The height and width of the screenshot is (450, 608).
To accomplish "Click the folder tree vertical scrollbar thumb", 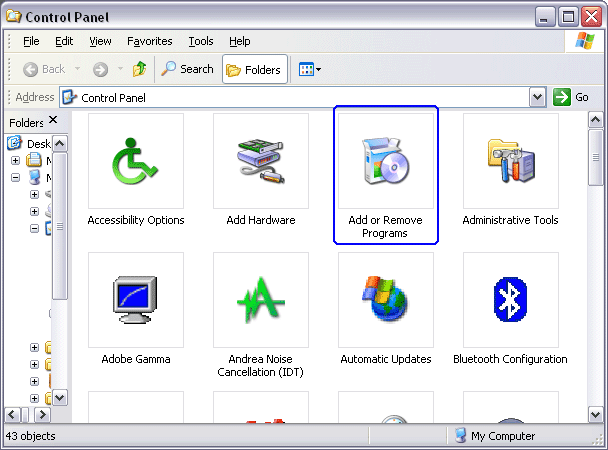I will 60,226.
